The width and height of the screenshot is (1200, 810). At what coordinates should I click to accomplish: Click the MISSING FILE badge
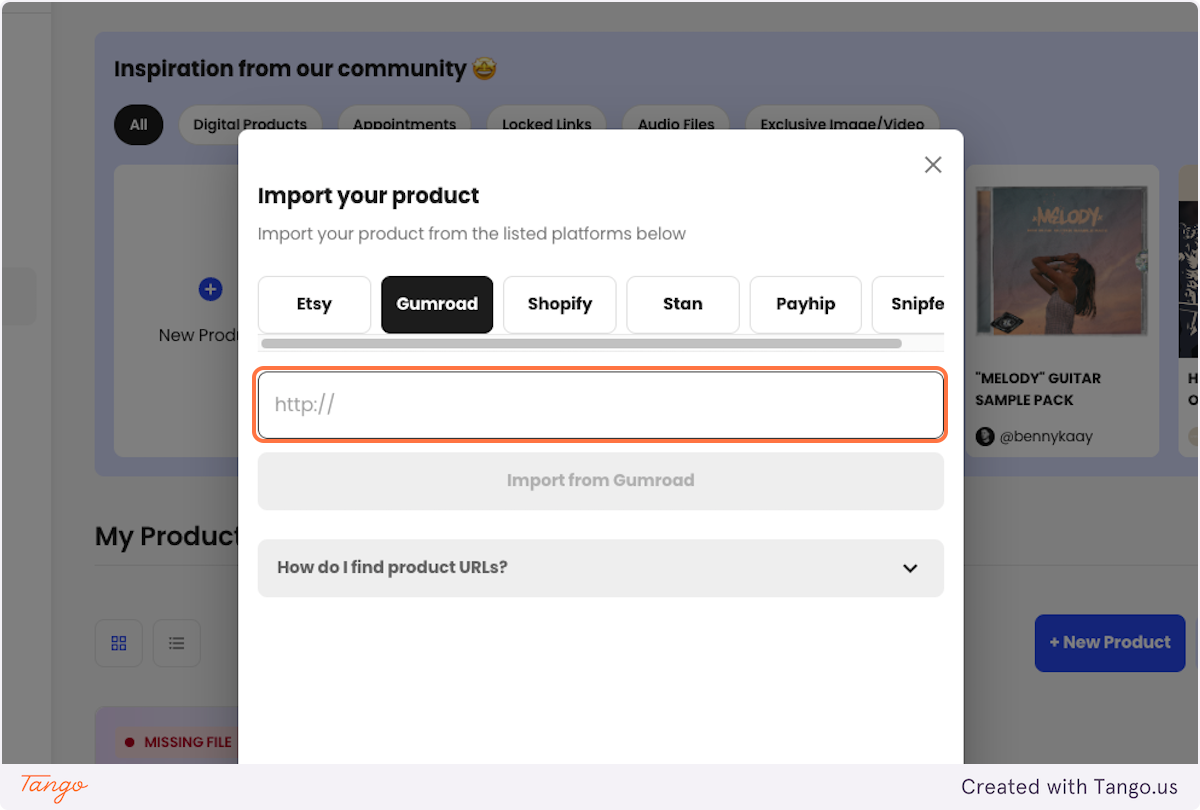coord(178,742)
